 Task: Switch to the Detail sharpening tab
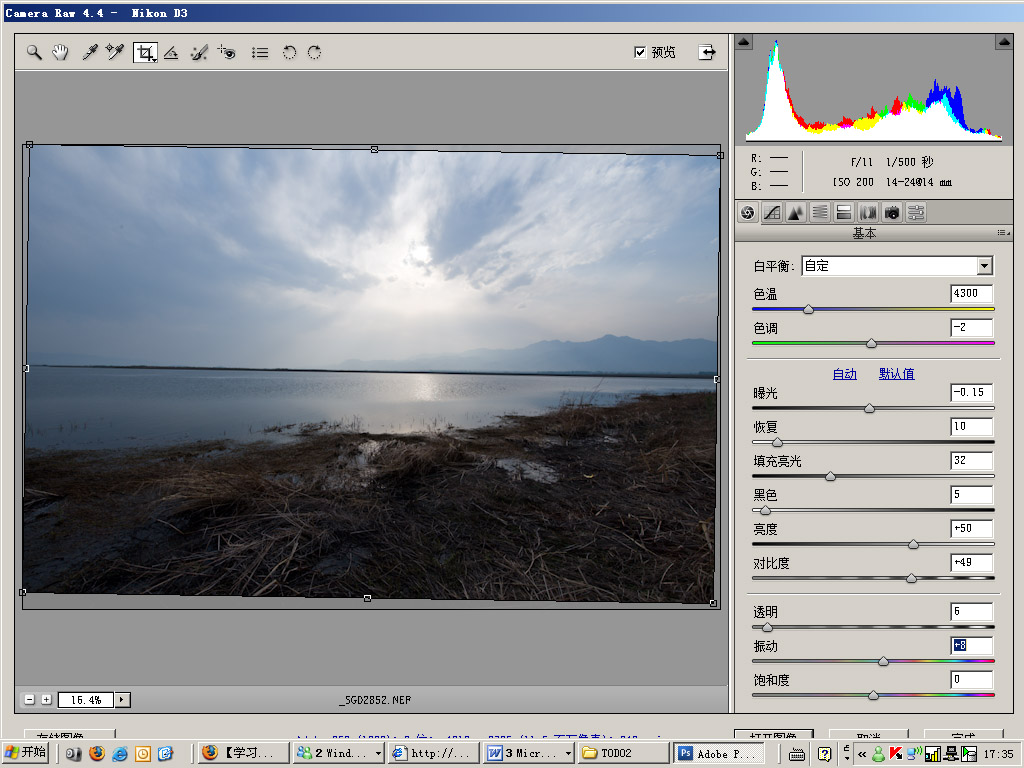(795, 212)
